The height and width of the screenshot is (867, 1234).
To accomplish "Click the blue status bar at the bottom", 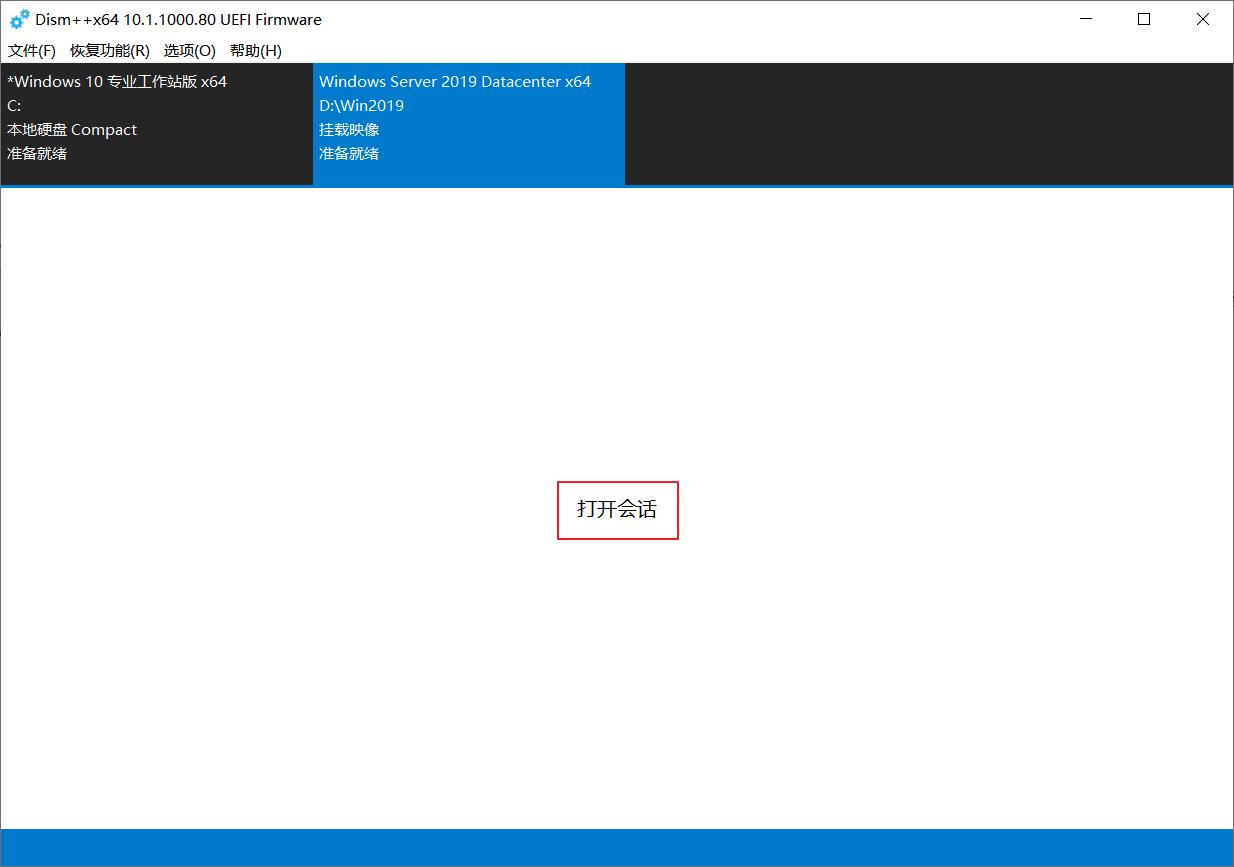I will [617, 845].
